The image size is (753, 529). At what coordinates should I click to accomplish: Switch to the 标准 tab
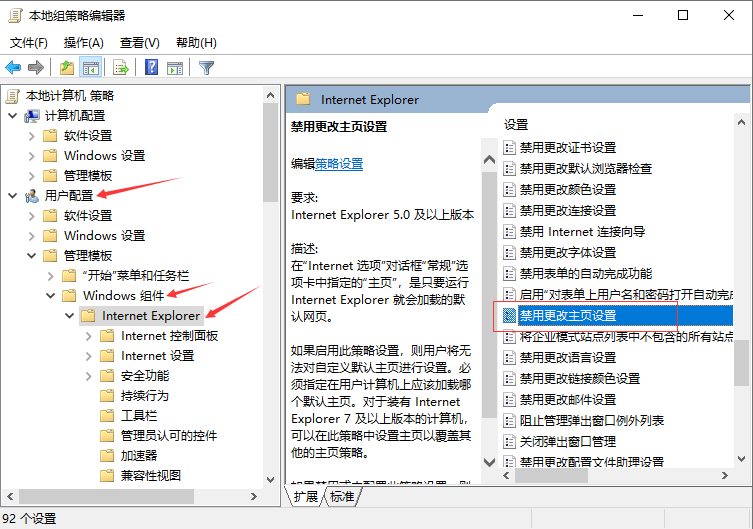(342, 496)
